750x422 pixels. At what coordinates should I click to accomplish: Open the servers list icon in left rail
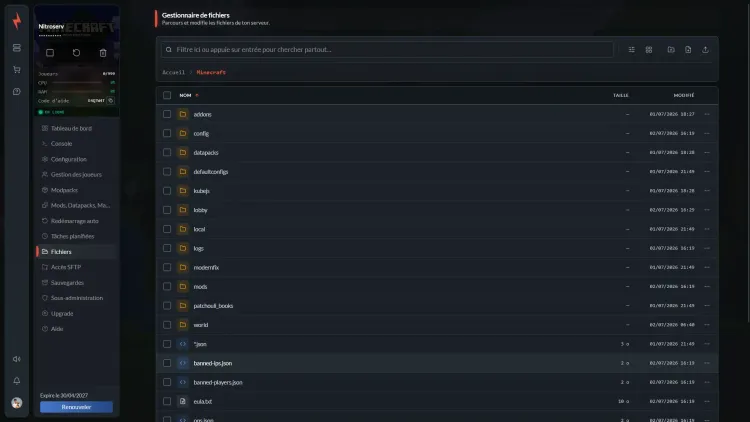pos(17,48)
